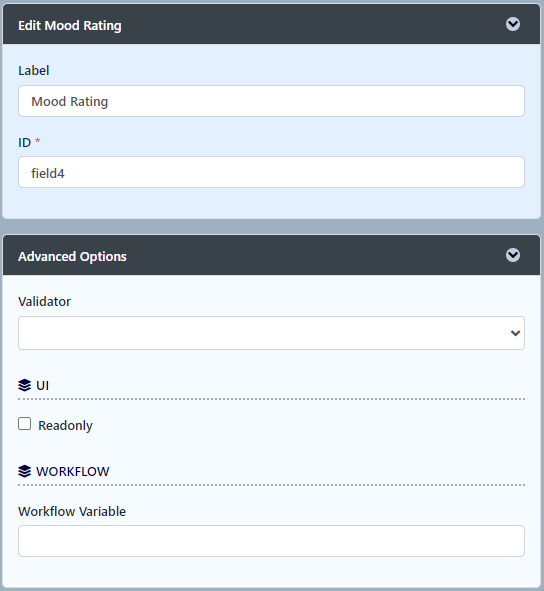Click the Readonly checkbox label text
Viewport: 544px width, 591px height.
[65, 426]
